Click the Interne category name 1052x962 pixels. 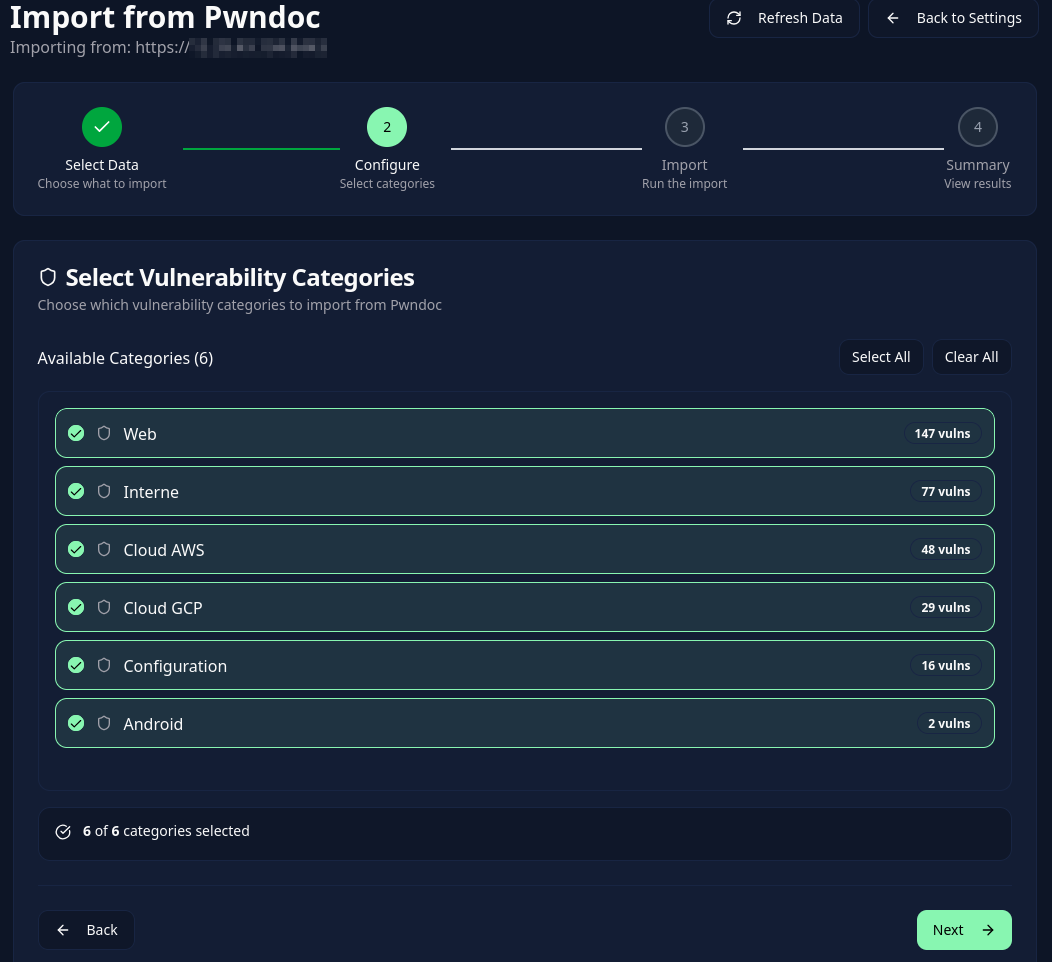pos(151,492)
